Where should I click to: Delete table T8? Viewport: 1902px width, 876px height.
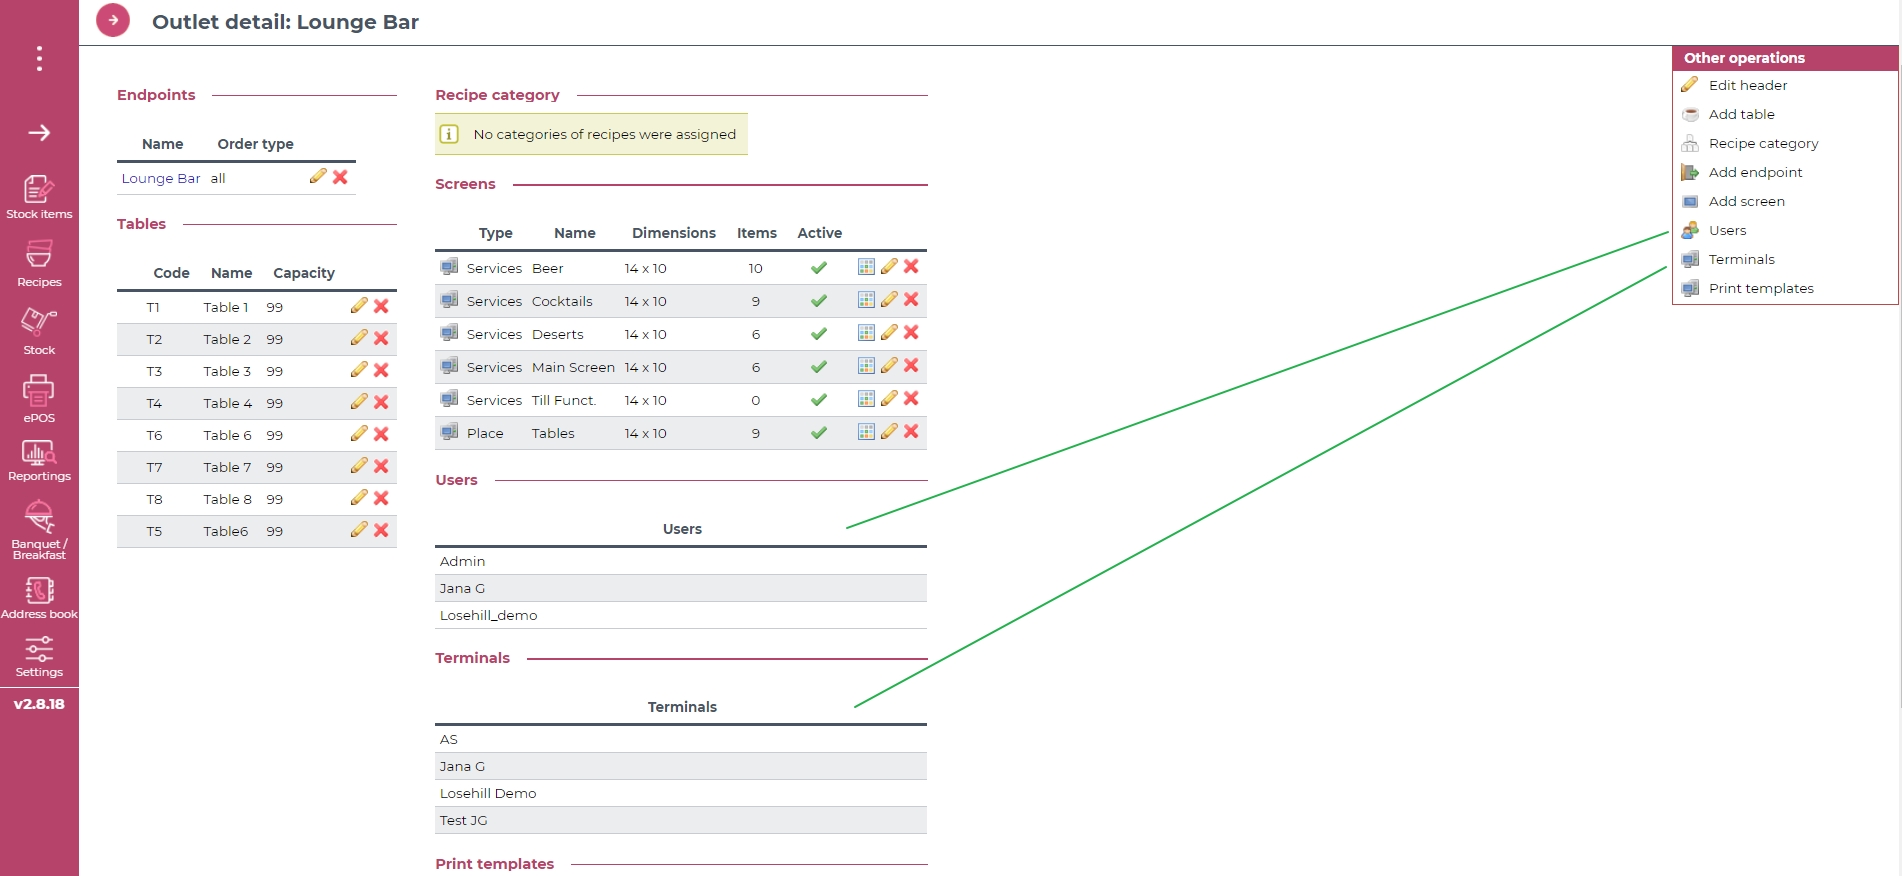pyautogui.click(x=381, y=498)
